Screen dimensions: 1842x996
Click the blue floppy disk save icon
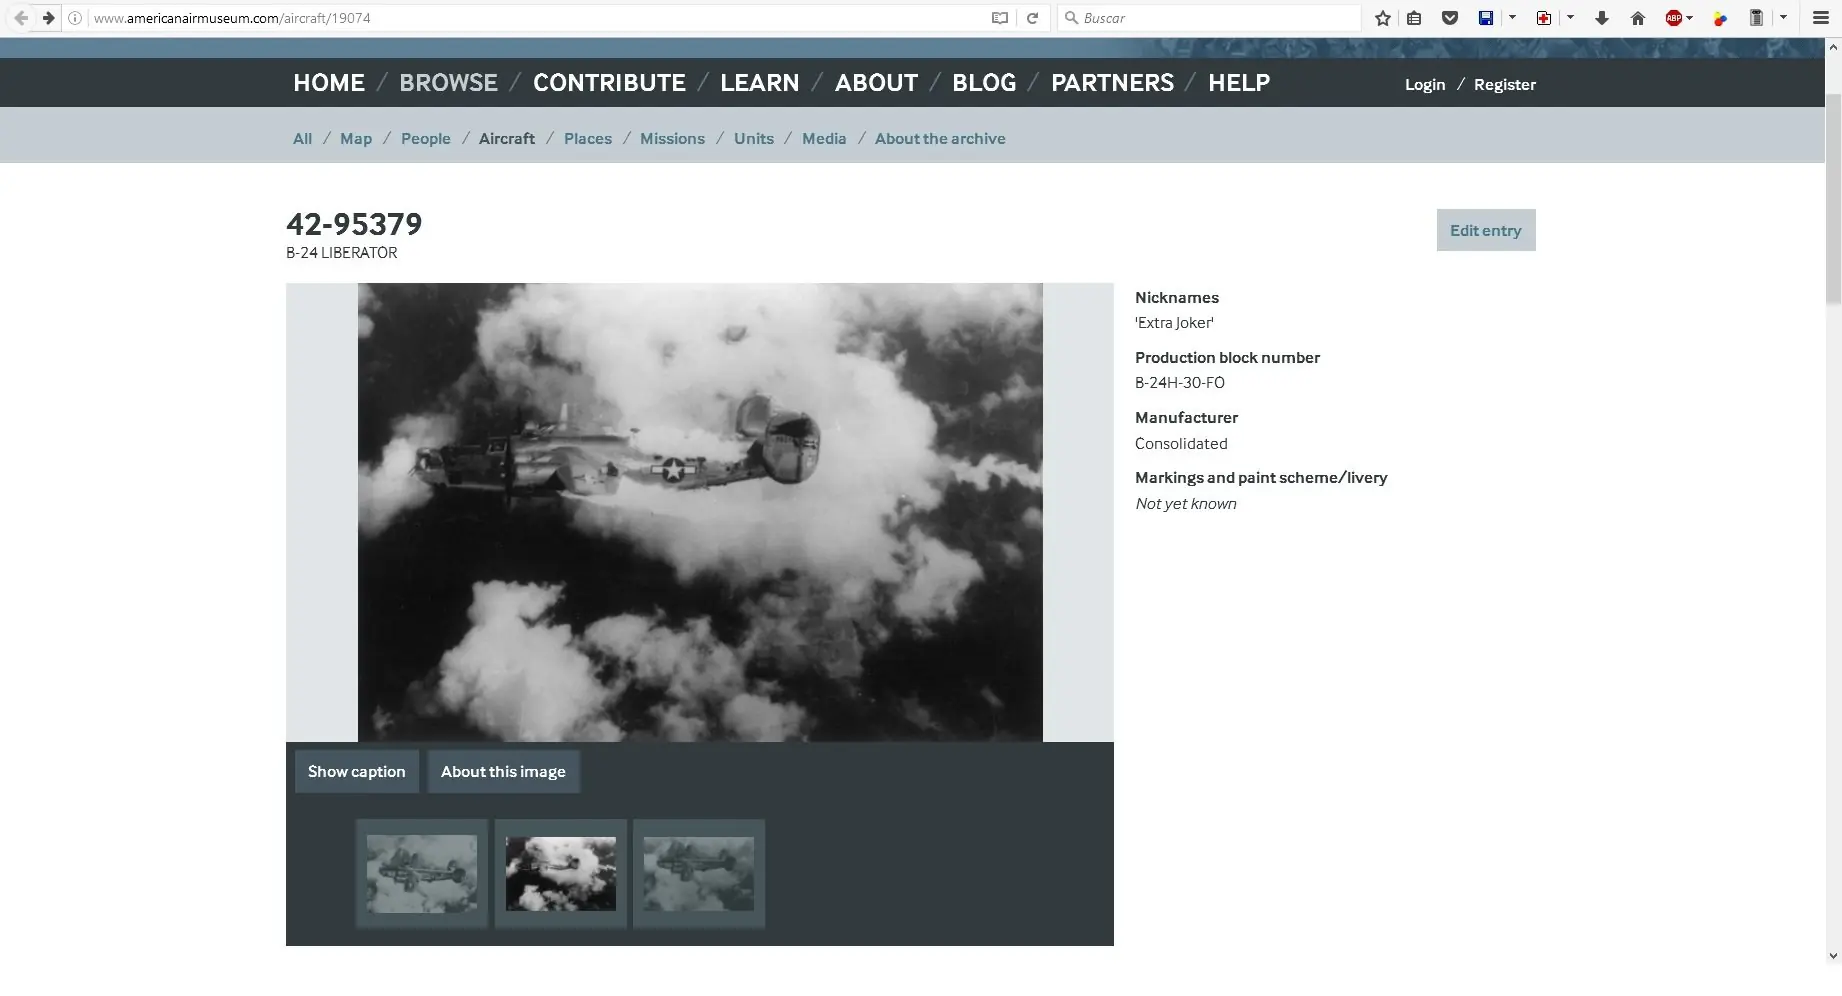(x=1486, y=18)
